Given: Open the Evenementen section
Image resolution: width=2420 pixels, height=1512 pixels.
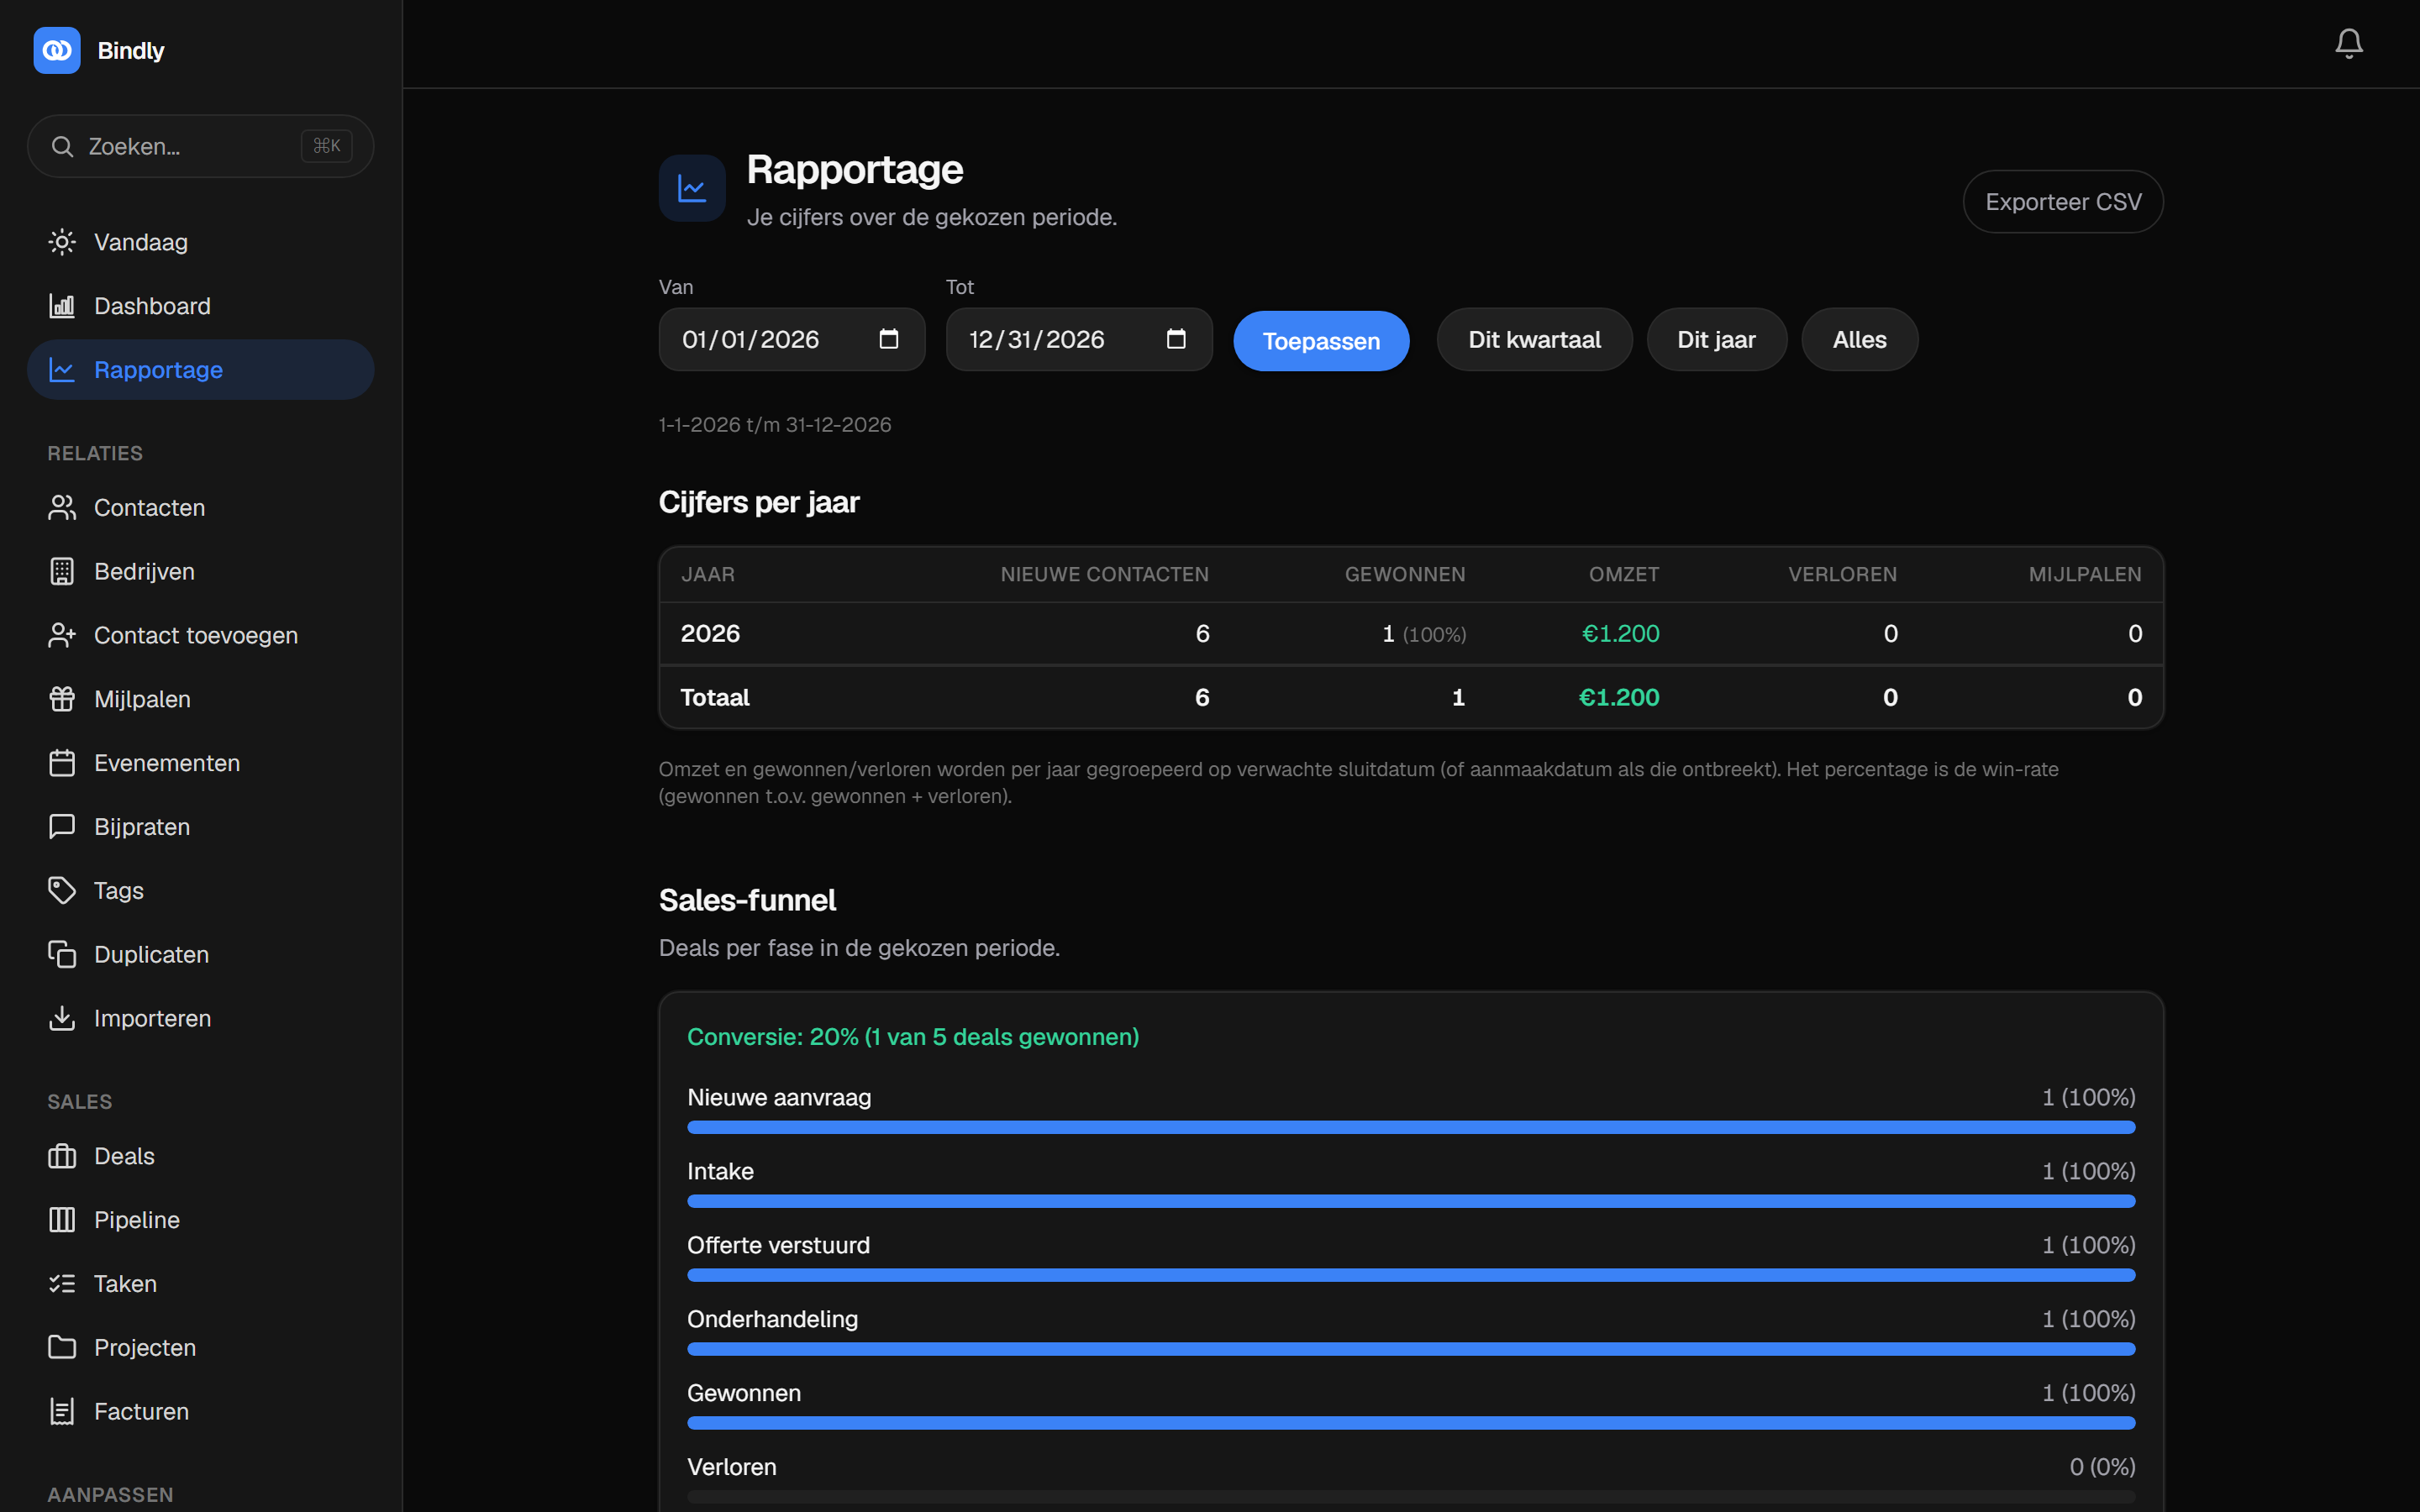Looking at the screenshot, I should coord(201,763).
